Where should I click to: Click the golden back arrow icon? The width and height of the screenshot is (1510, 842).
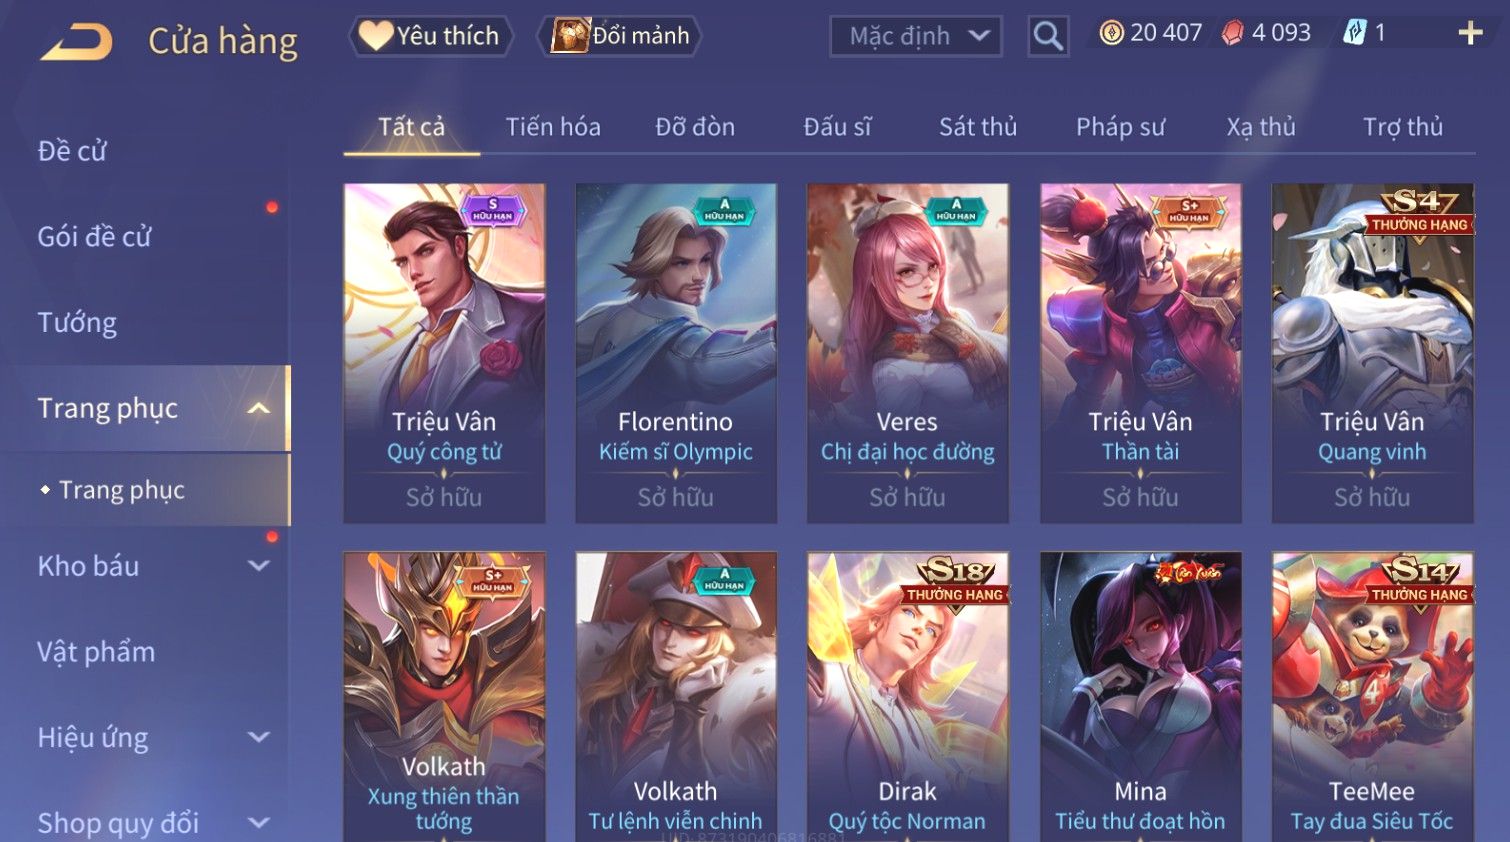tap(76, 41)
